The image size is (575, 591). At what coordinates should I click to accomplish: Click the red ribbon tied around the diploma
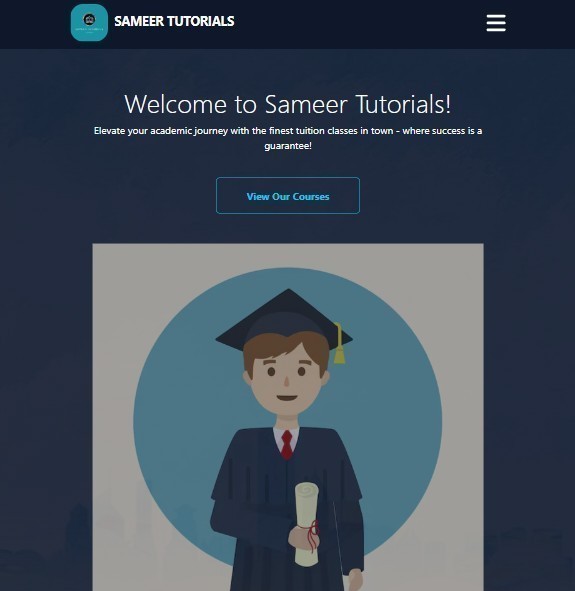coord(312,534)
